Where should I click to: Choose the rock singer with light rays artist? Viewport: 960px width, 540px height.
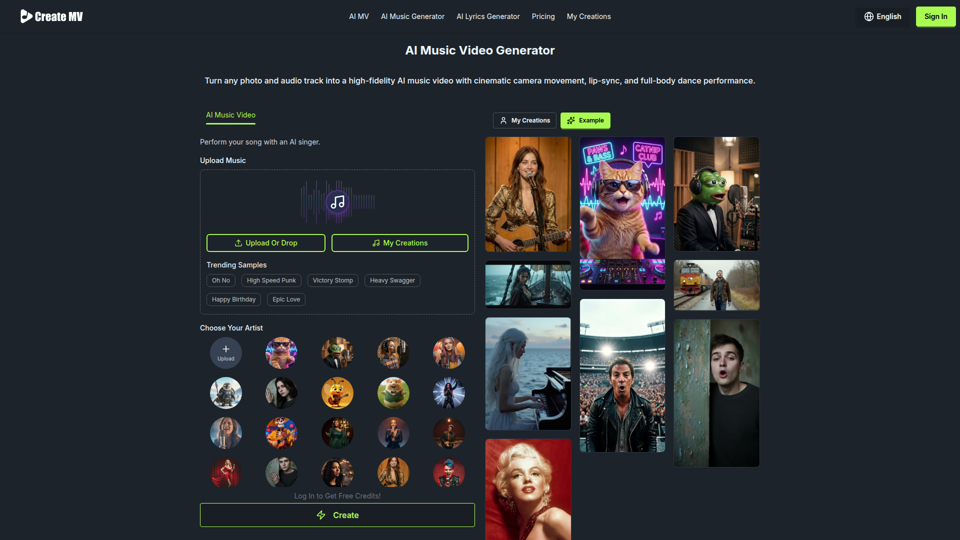click(x=449, y=392)
